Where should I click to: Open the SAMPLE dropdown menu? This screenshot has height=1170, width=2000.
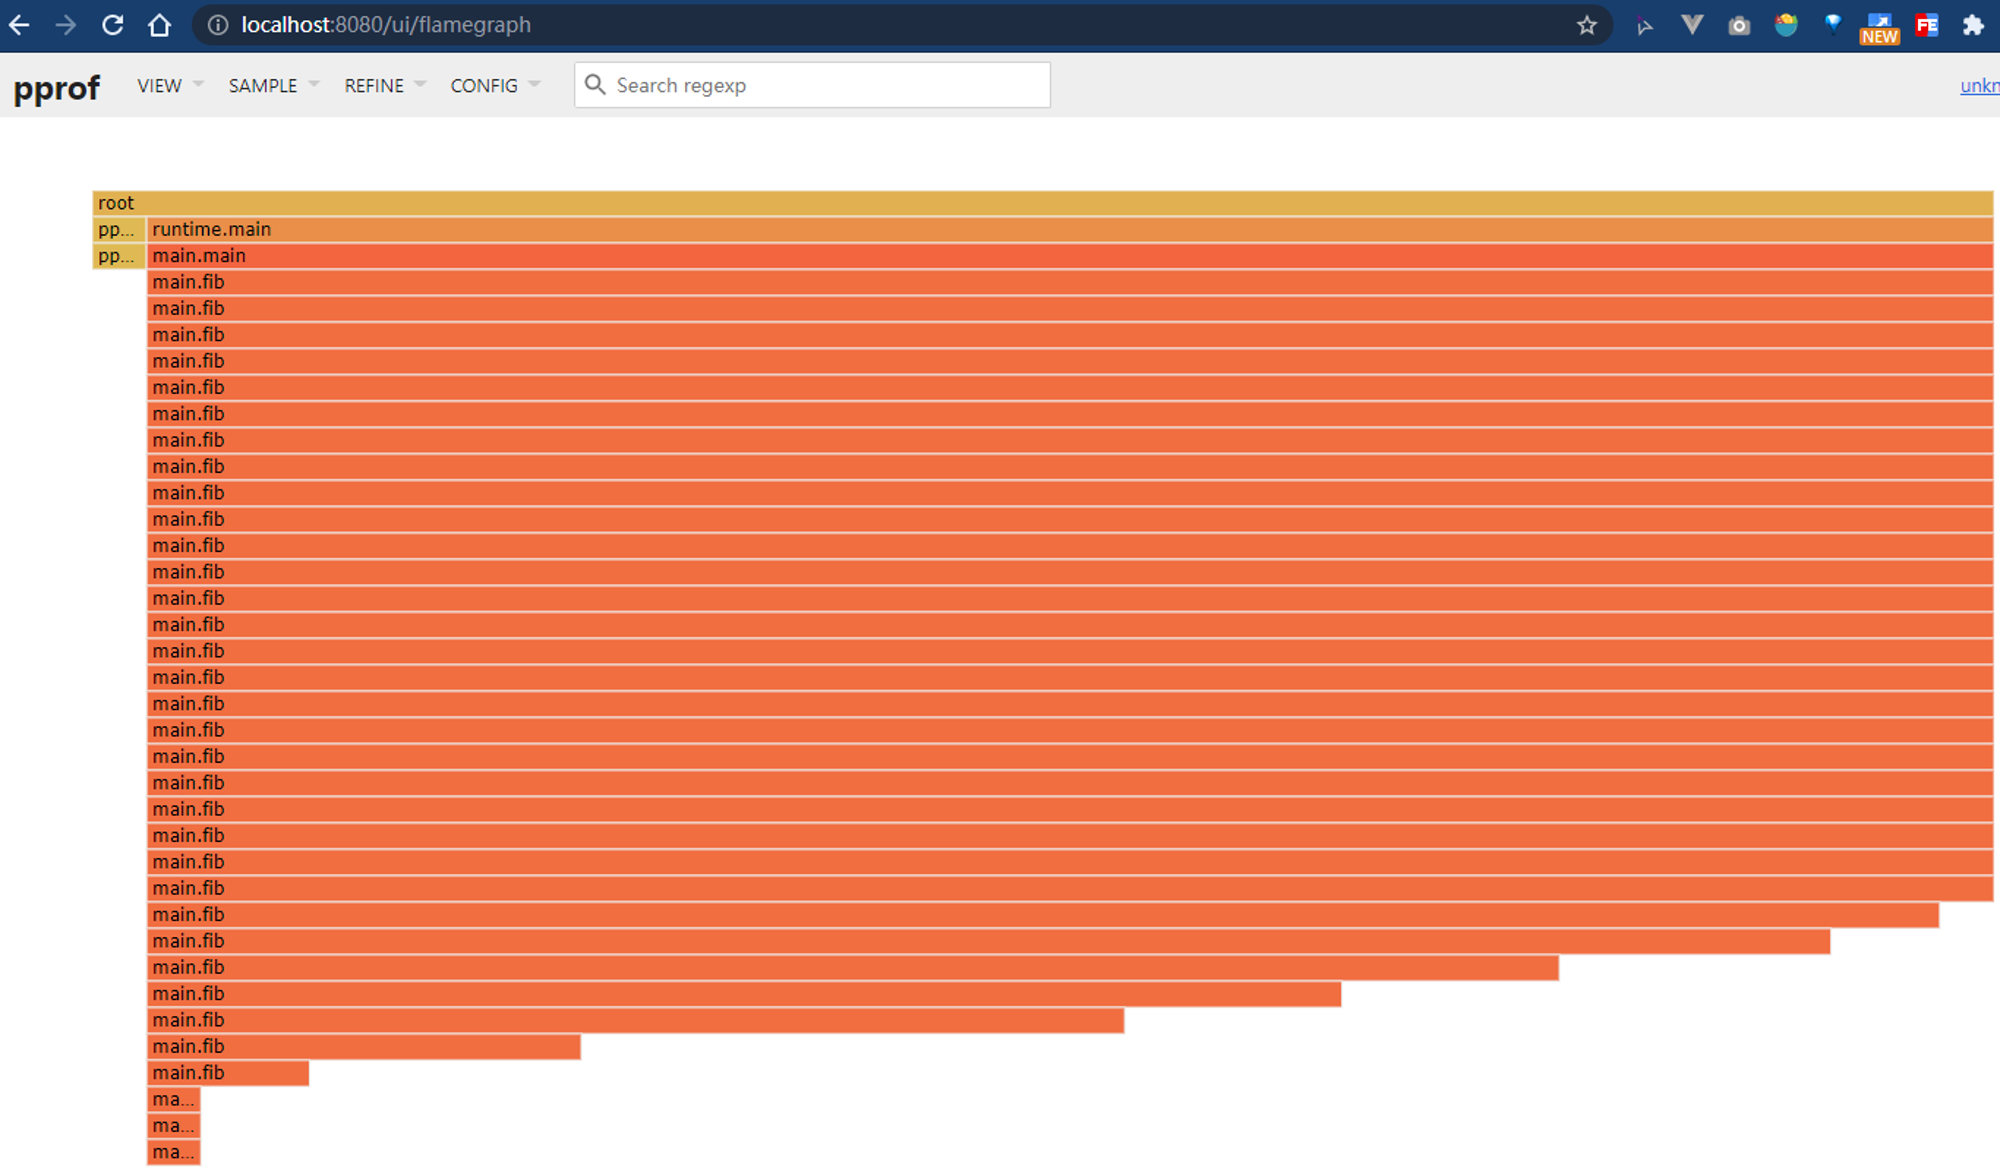273,85
